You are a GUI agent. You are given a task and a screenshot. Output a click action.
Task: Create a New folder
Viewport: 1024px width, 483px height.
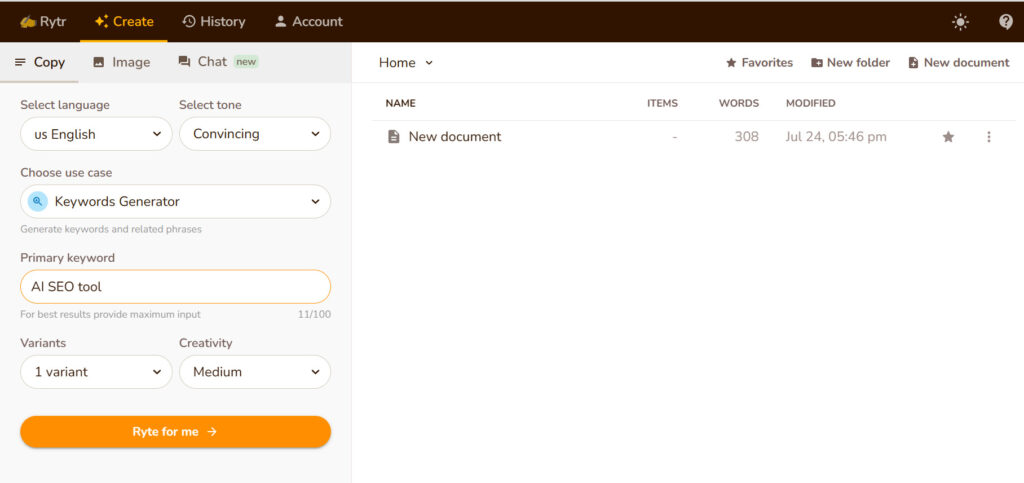pos(850,63)
